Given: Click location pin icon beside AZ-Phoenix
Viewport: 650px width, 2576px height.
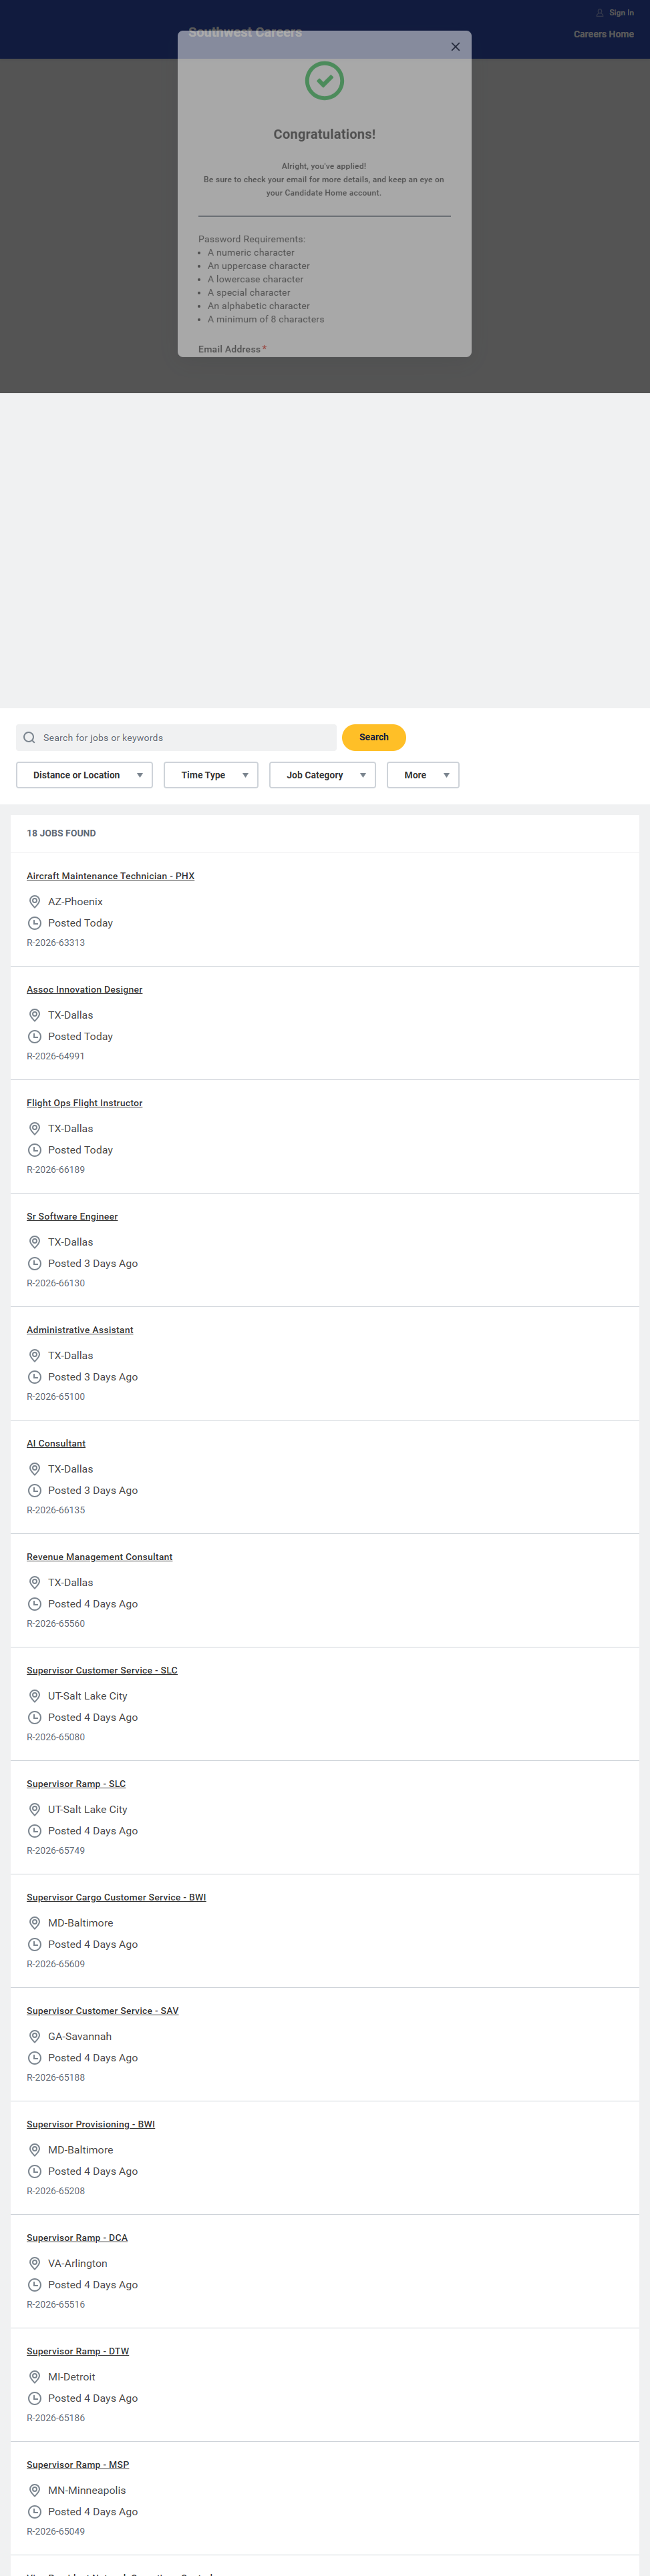Looking at the screenshot, I should (34, 902).
